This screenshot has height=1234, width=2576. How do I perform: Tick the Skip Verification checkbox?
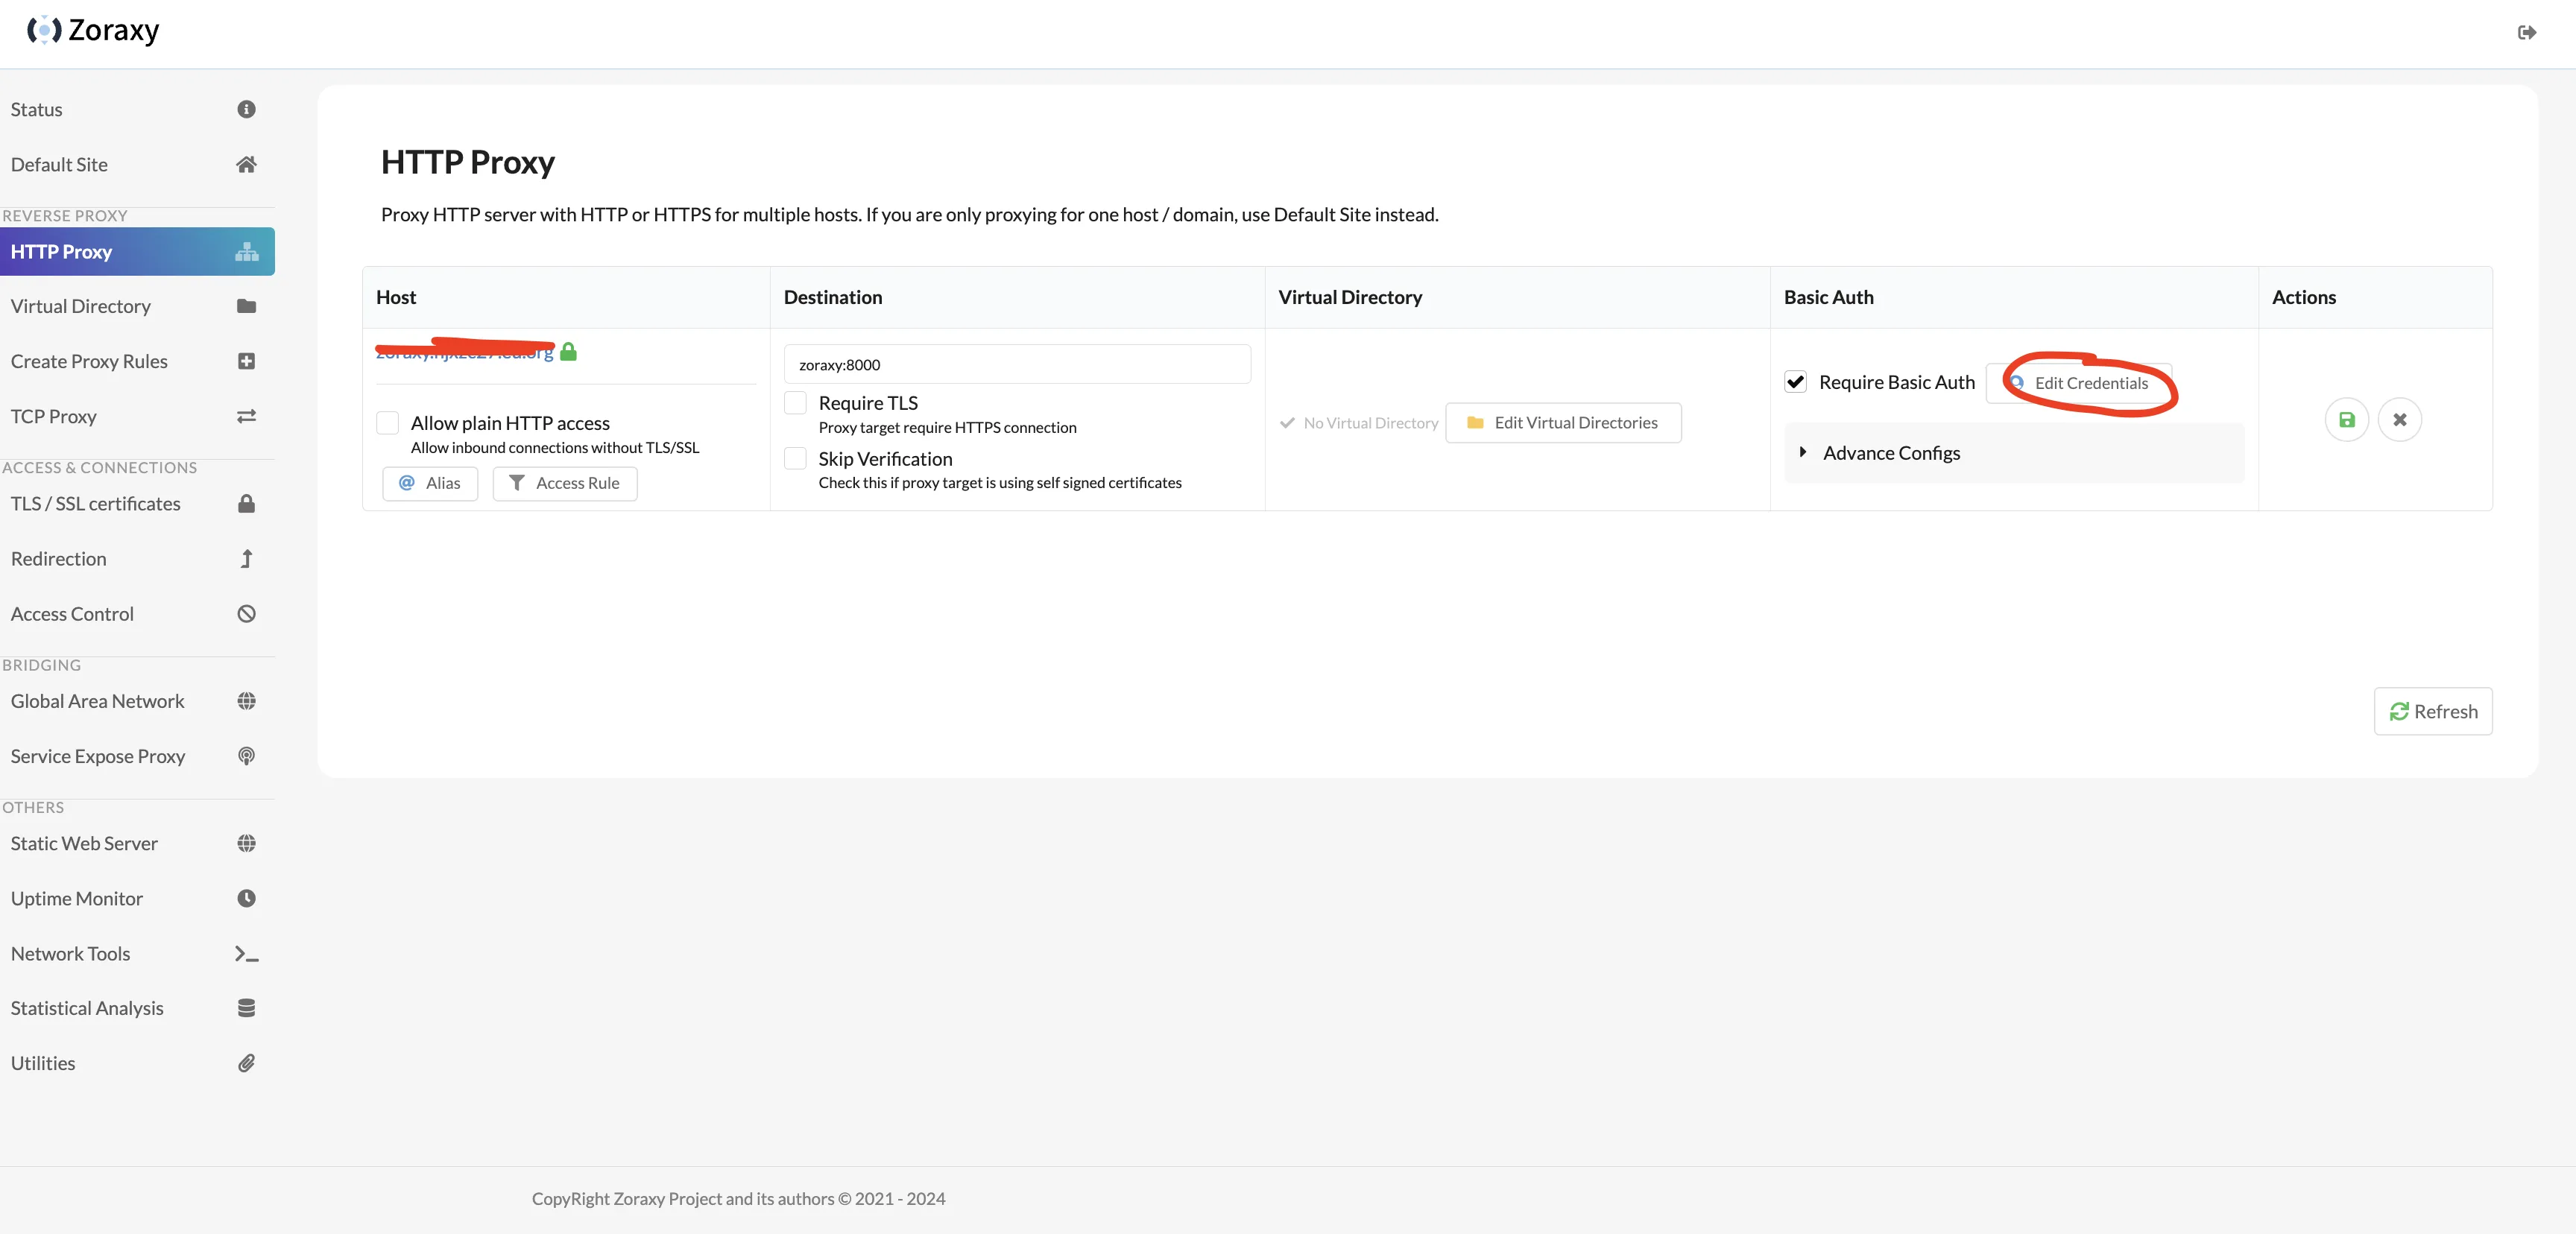coord(795,459)
